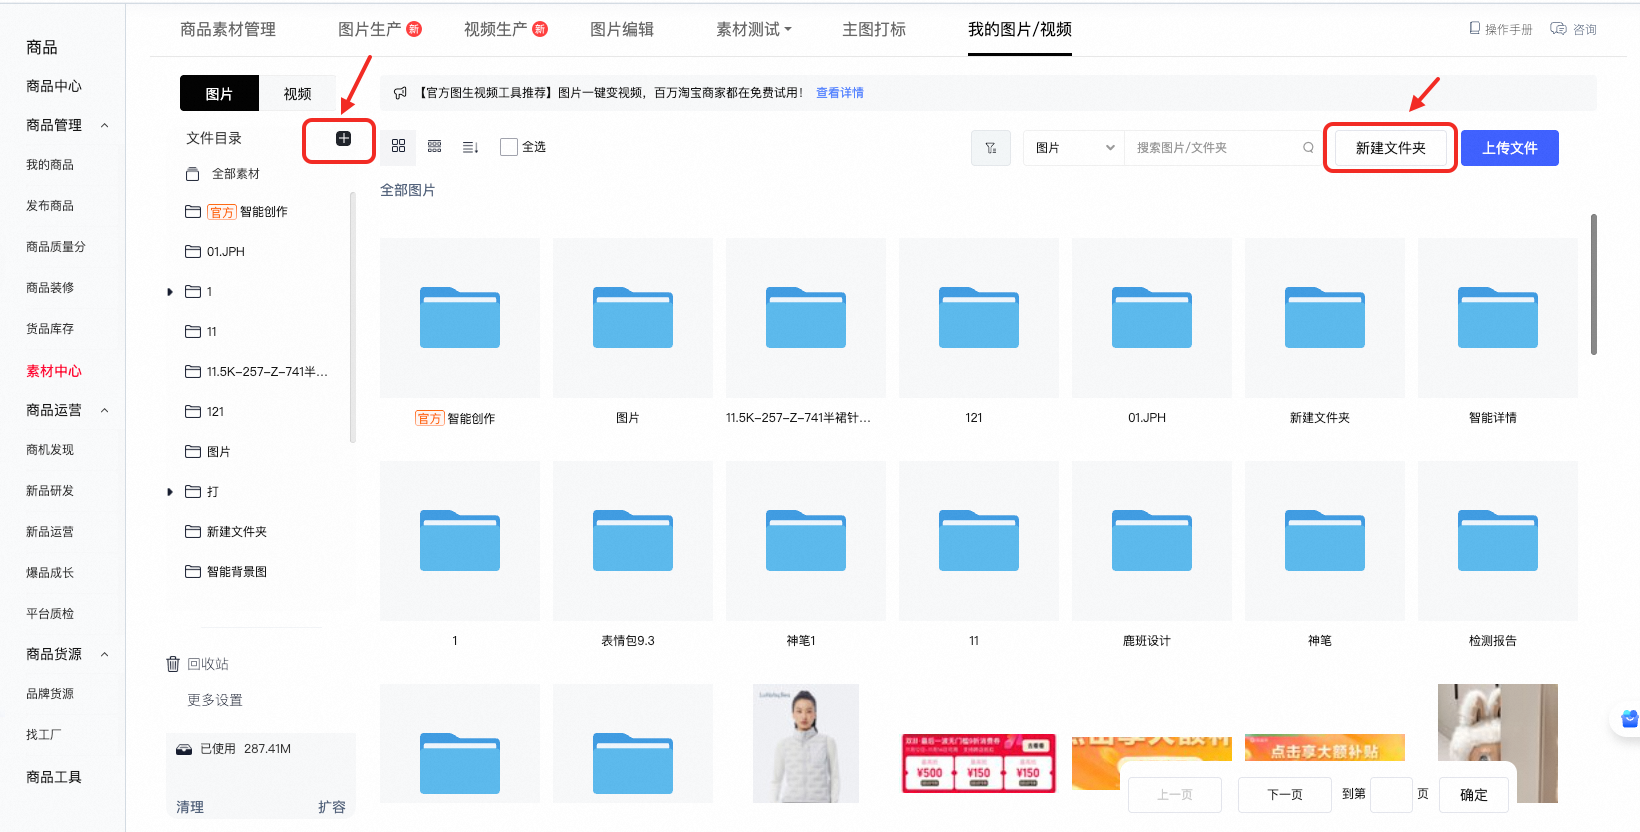Collapse the 商品管理 sidebar section
Screen dimensions: 1640x832
coord(104,126)
